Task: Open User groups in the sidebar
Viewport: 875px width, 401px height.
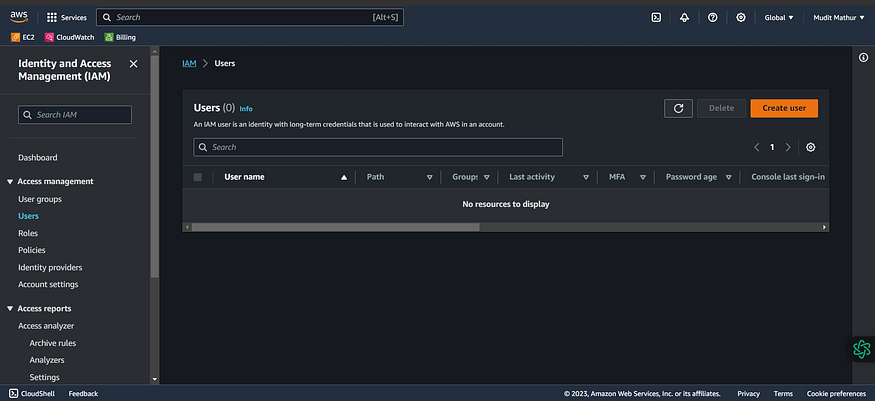Action: click(x=40, y=199)
